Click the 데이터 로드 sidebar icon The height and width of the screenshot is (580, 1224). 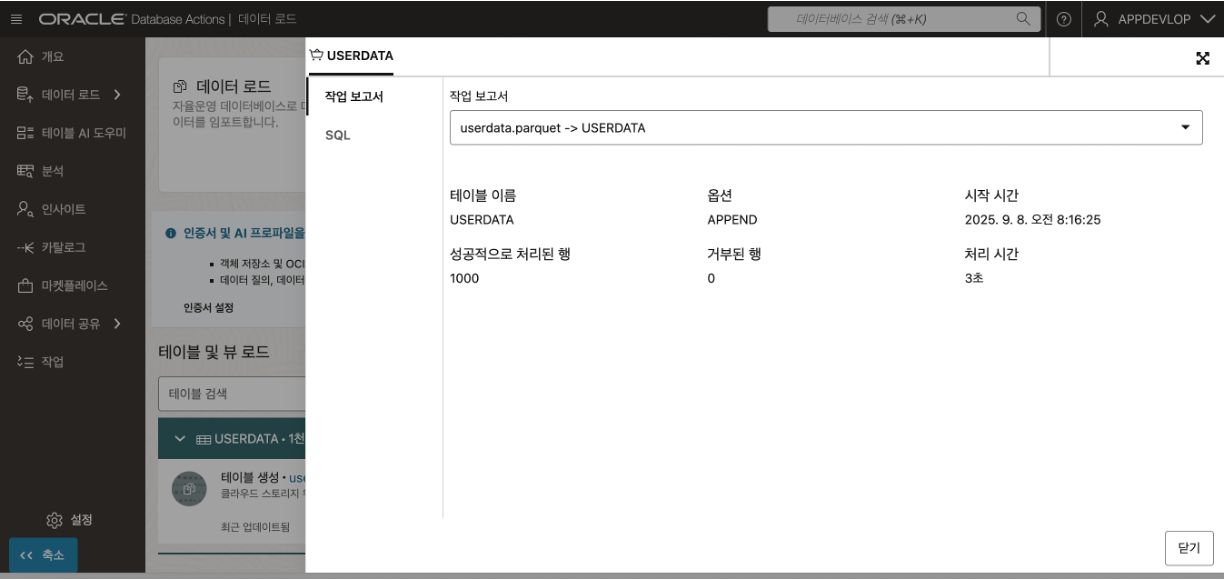25,95
